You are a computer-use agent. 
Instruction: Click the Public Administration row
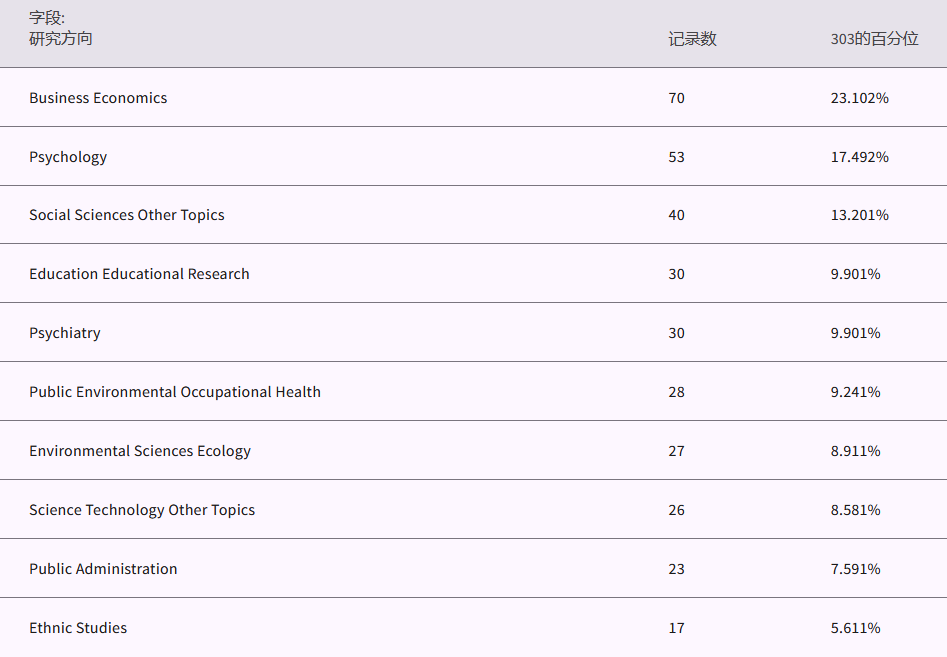pyautogui.click(x=103, y=569)
